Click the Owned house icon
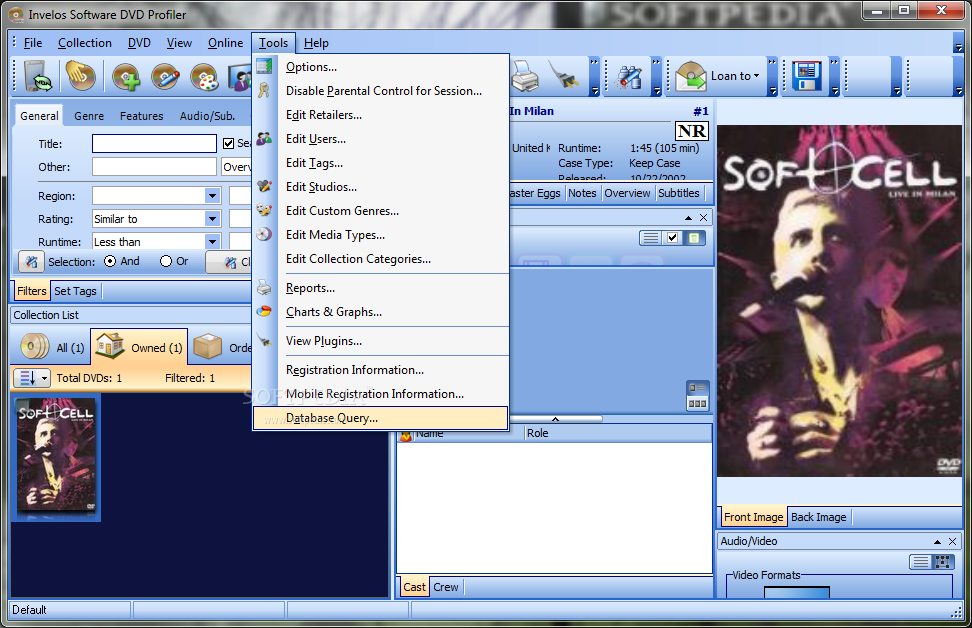The image size is (972, 628). pos(110,346)
